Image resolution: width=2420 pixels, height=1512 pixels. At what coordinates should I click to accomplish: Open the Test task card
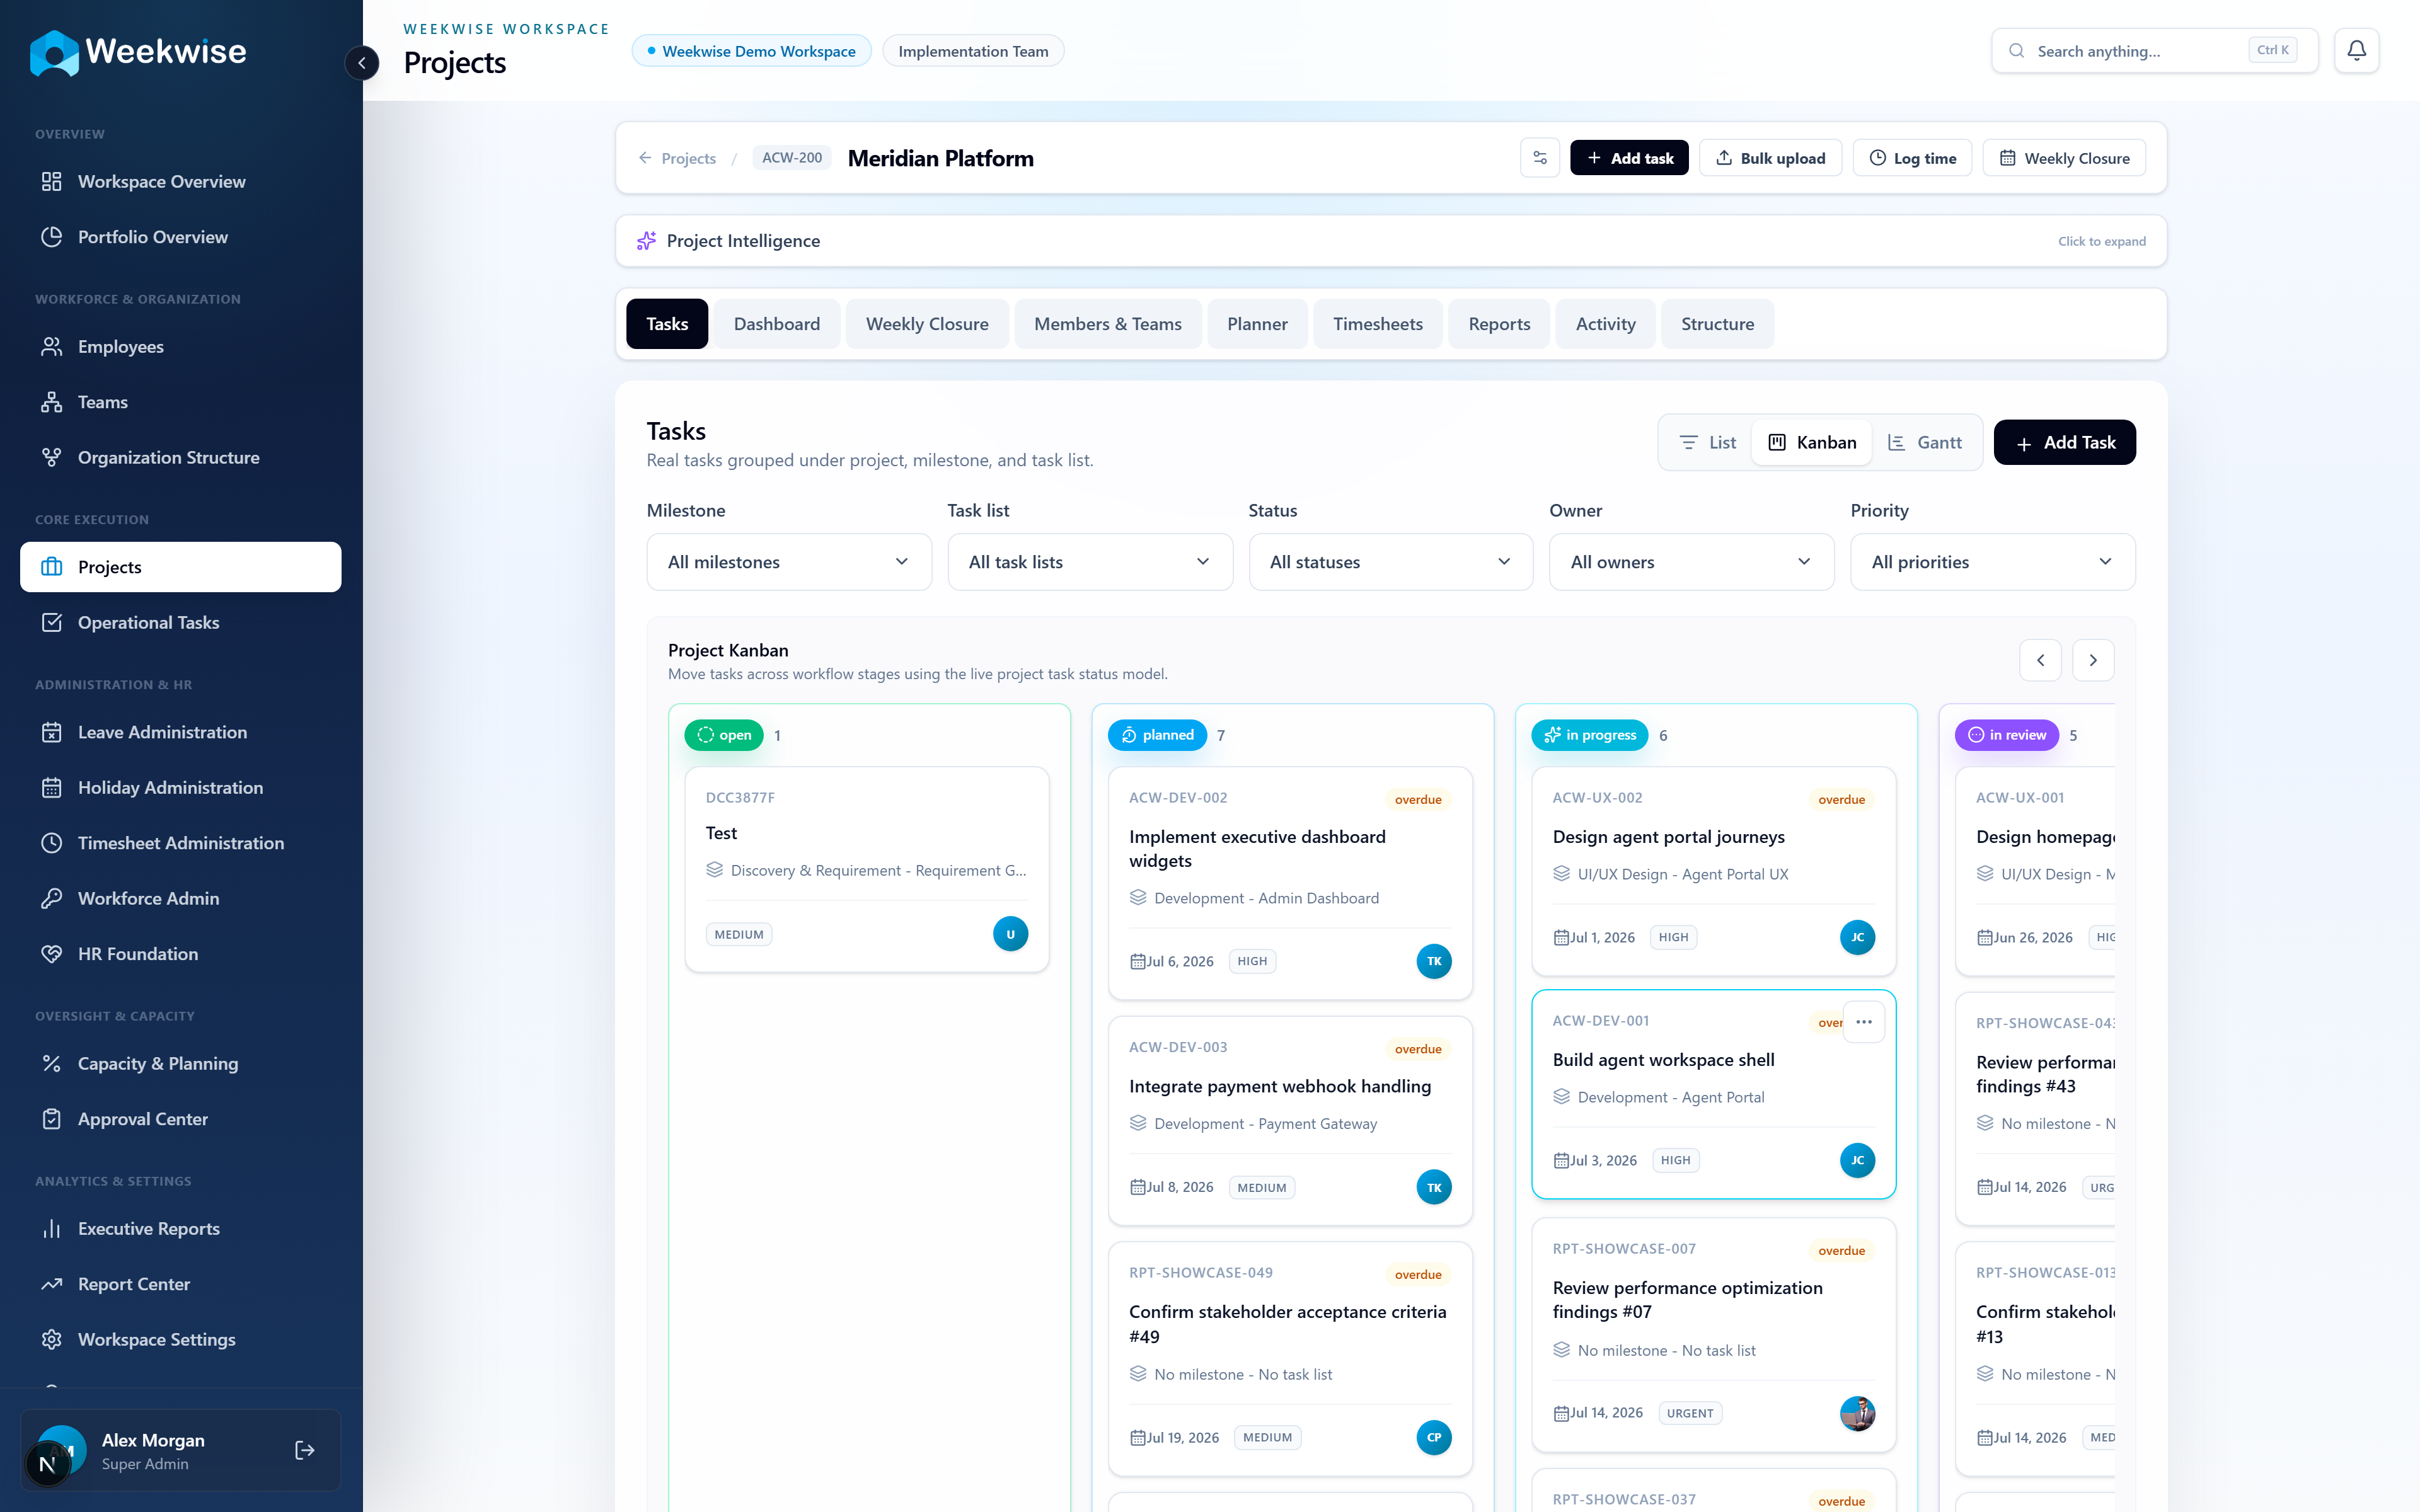[867, 868]
